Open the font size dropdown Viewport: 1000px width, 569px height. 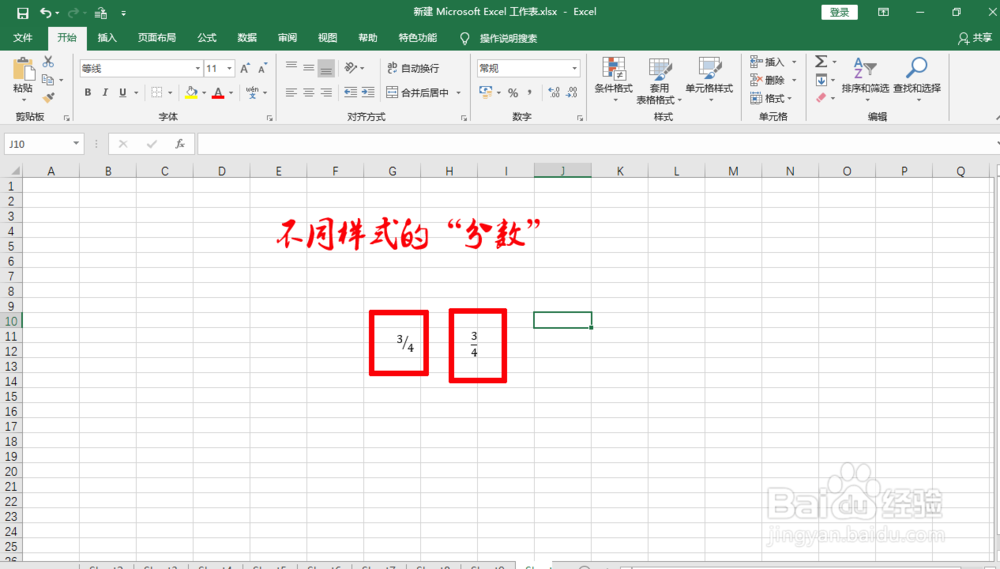229,68
